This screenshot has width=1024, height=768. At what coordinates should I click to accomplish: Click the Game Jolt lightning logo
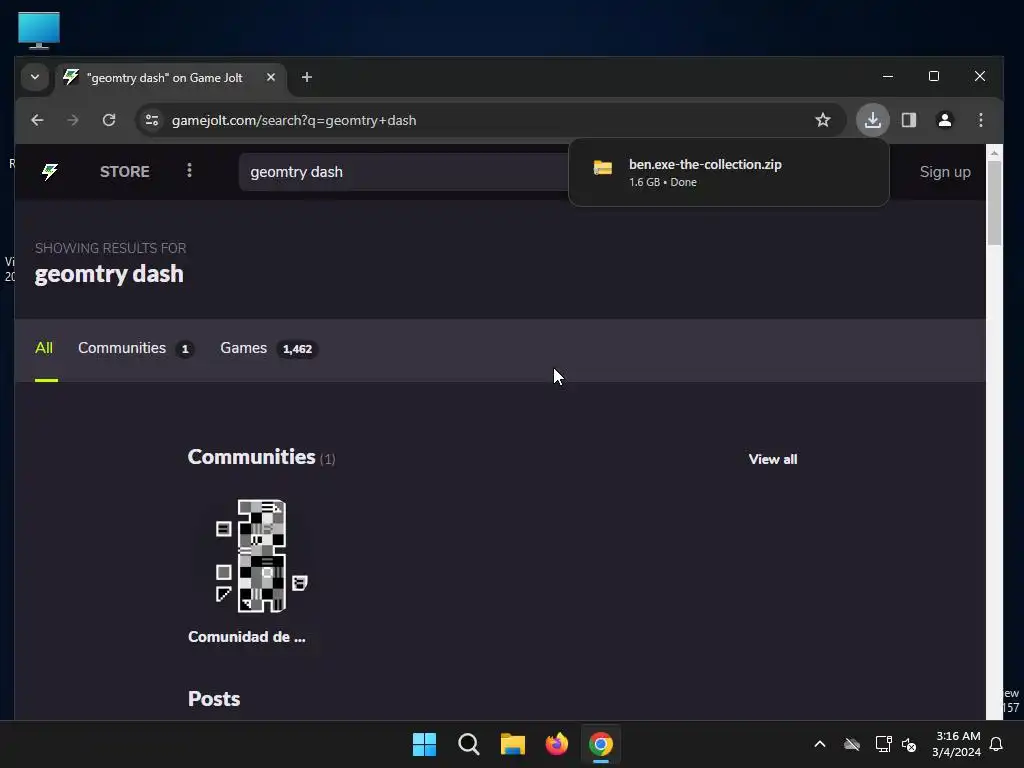[50, 172]
